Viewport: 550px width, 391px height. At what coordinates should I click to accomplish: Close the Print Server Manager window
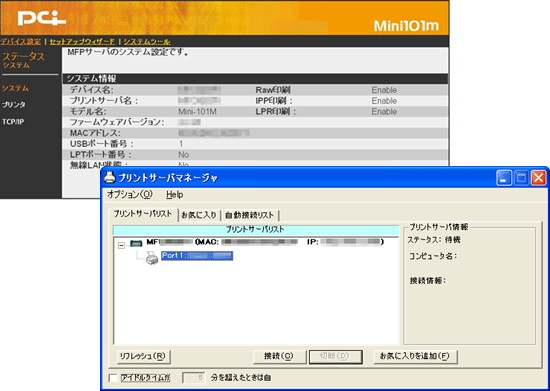coord(538,178)
